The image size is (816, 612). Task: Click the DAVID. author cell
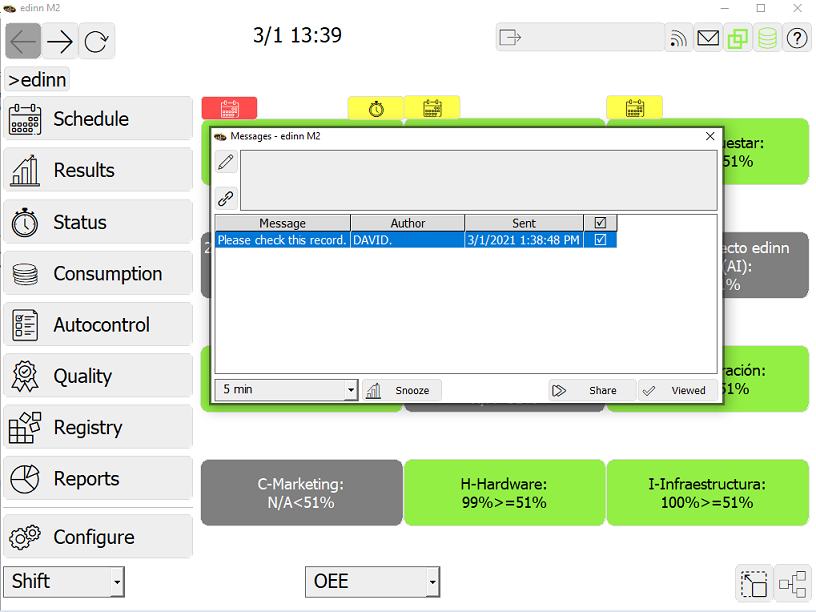tap(407, 240)
